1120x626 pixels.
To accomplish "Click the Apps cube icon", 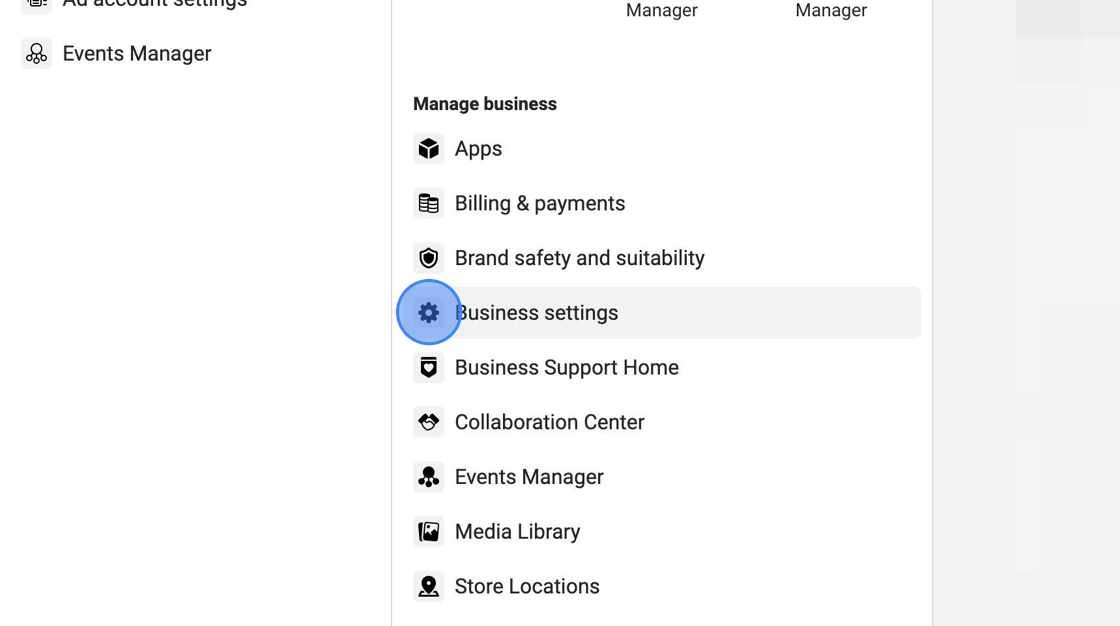I will point(428,148).
